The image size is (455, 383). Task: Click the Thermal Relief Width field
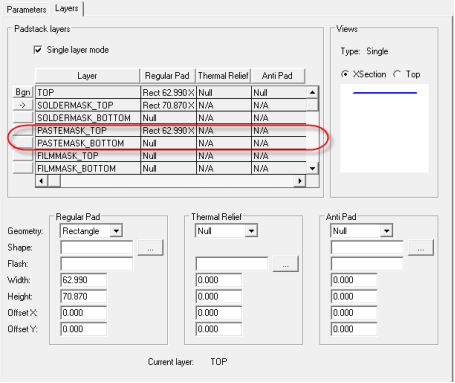pyautogui.click(x=219, y=280)
